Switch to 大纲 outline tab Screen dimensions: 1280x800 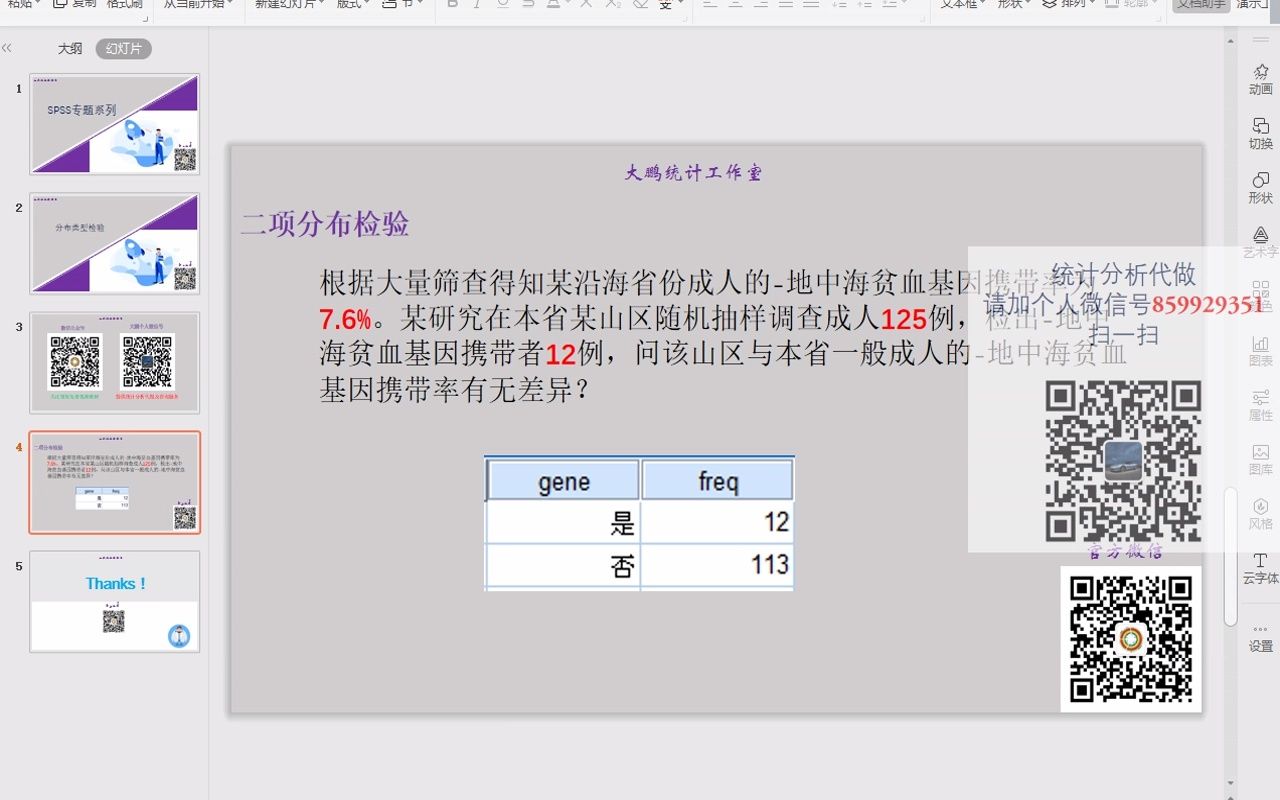coord(70,48)
